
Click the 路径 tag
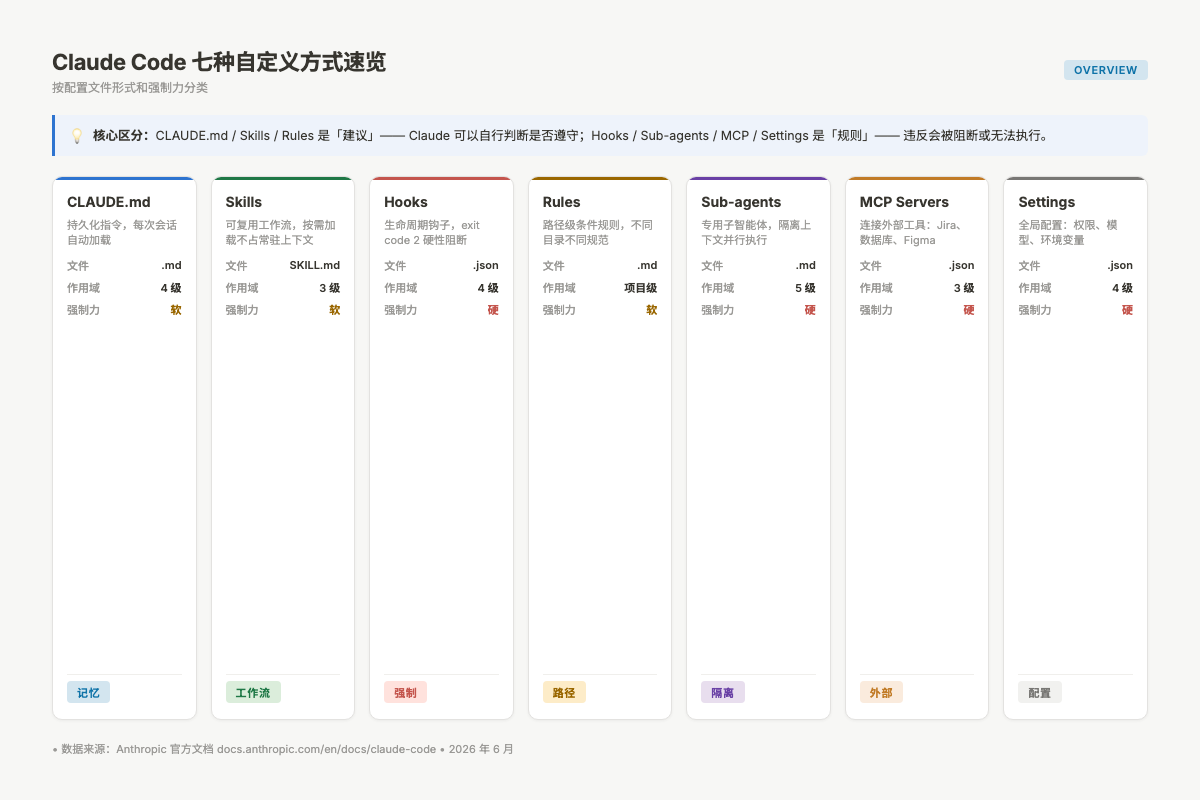coord(564,692)
